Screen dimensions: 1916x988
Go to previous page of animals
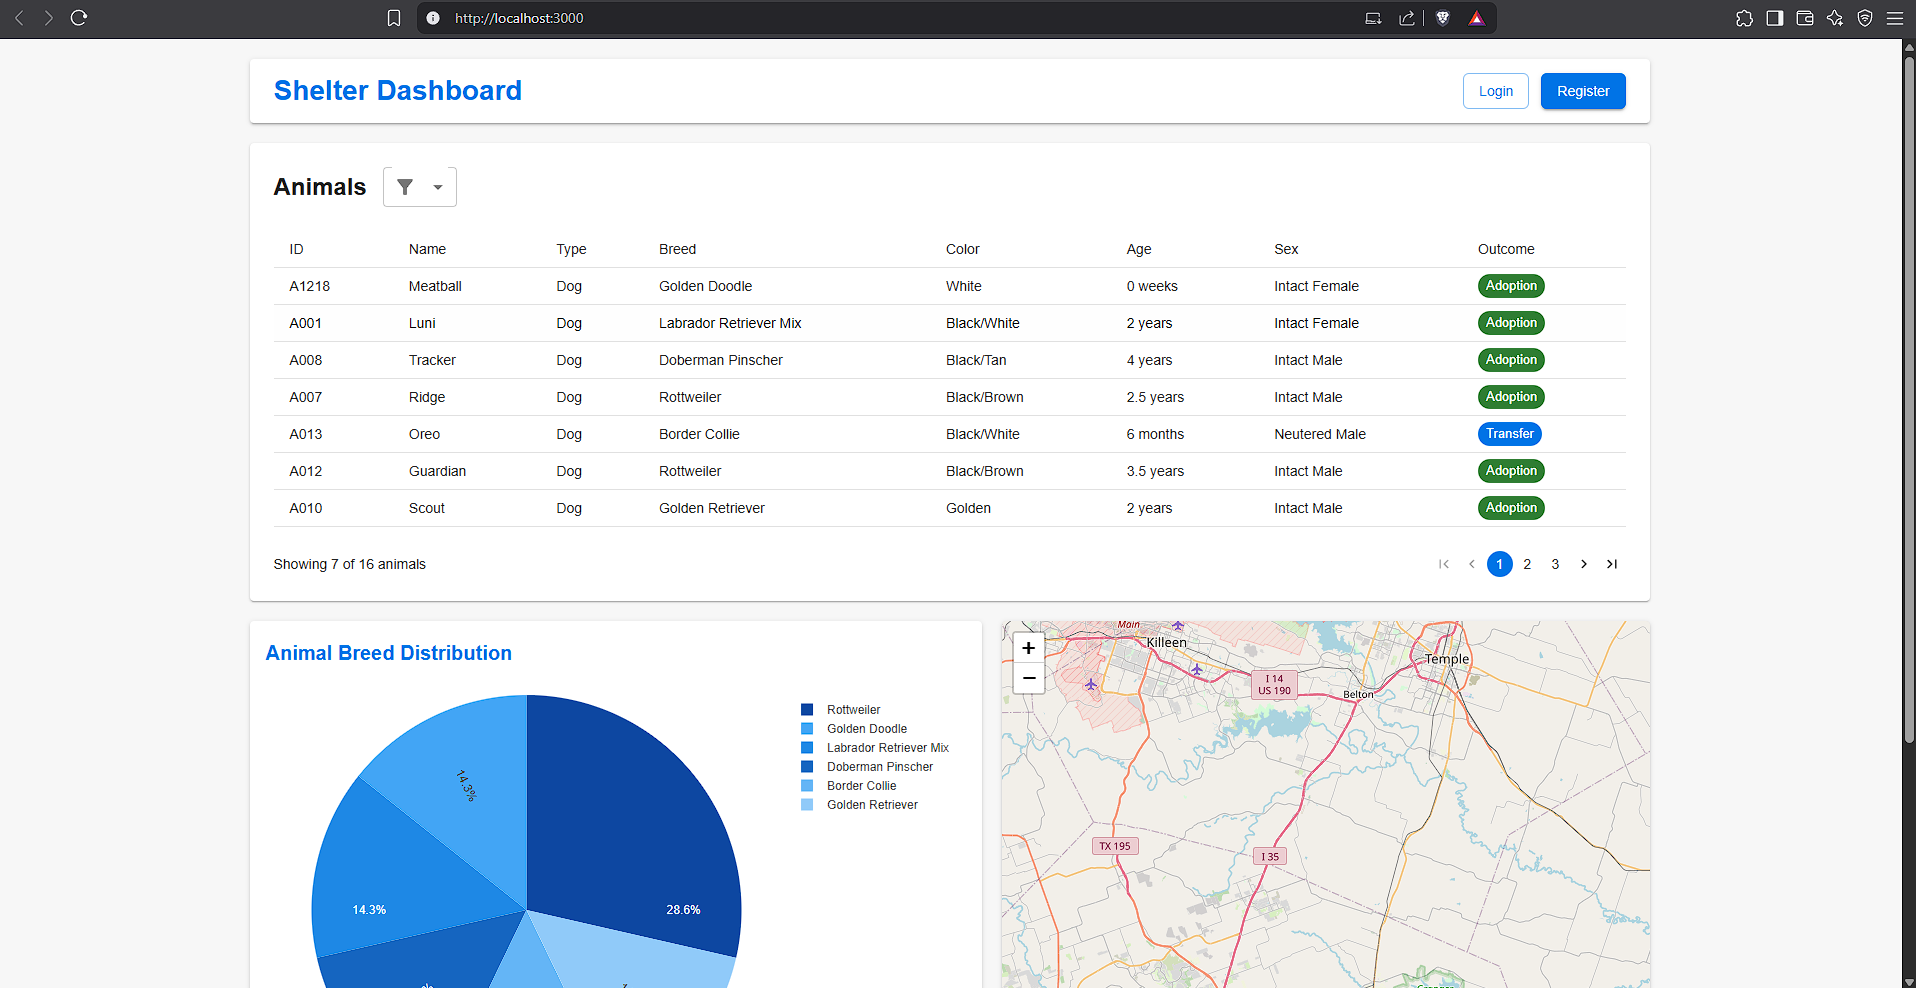click(1472, 564)
